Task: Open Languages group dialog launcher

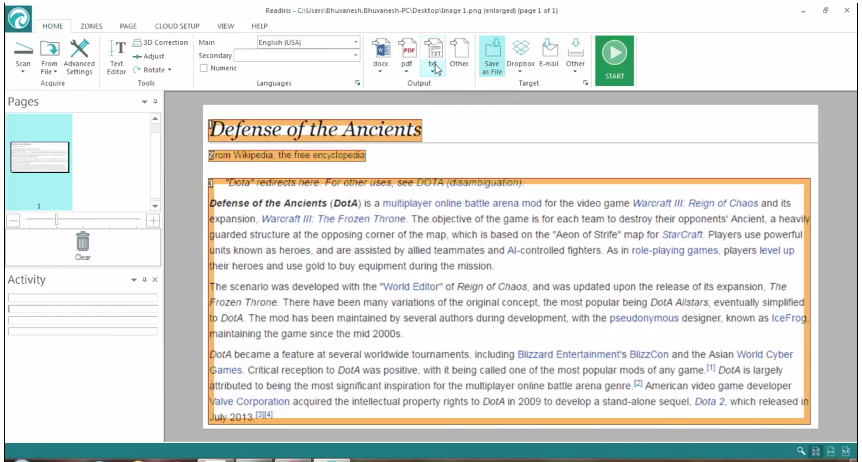Action: click(357, 83)
